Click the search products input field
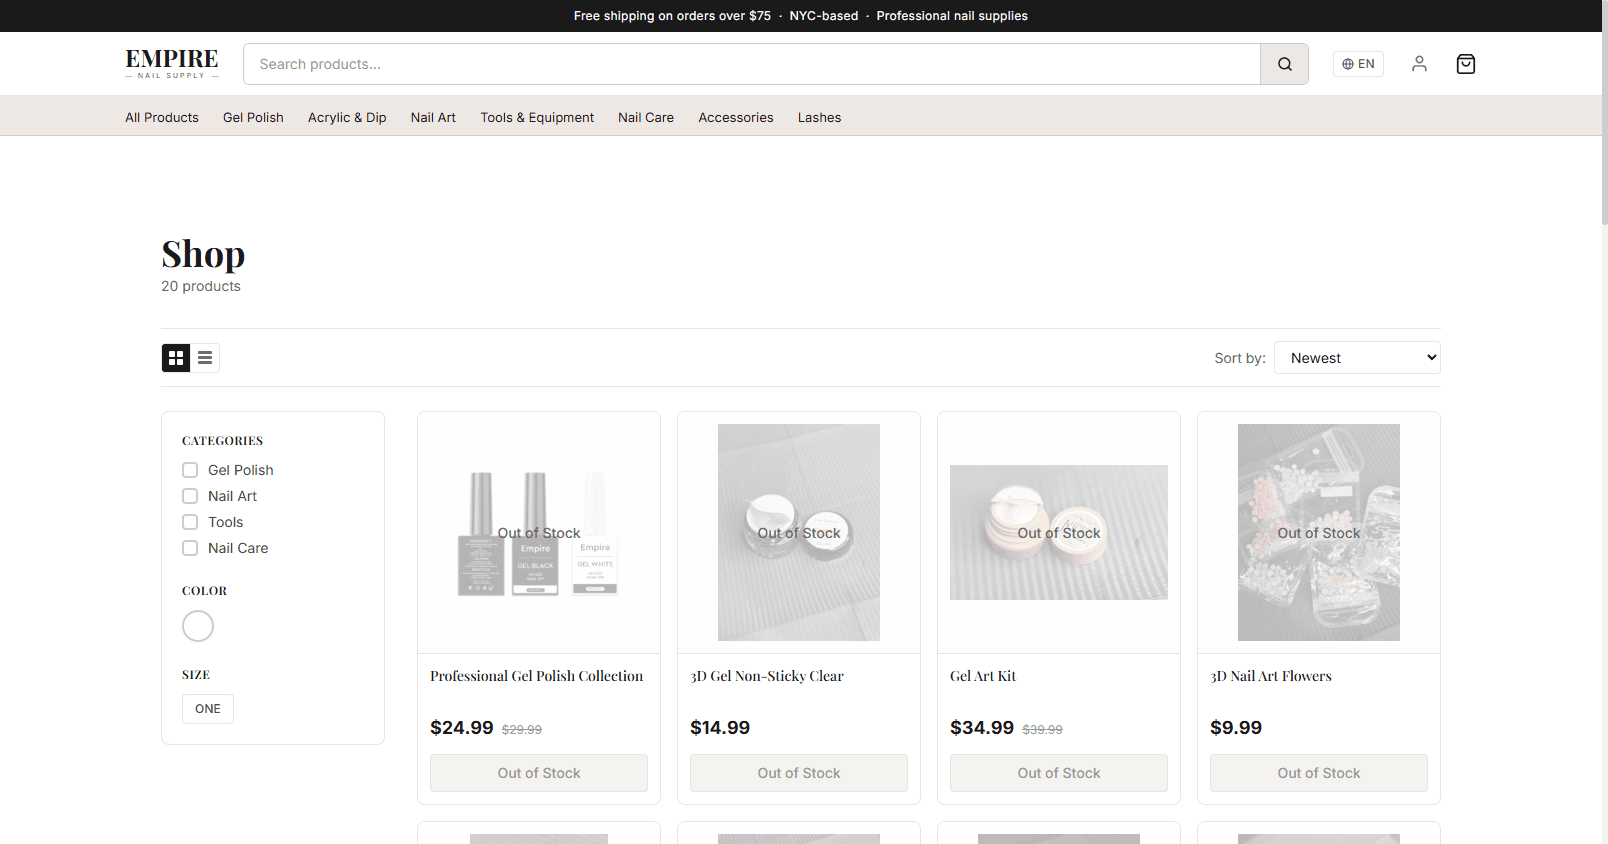The width and height of the screenshot is (1608, 844). pyautogui.click(x=752, y=64)
